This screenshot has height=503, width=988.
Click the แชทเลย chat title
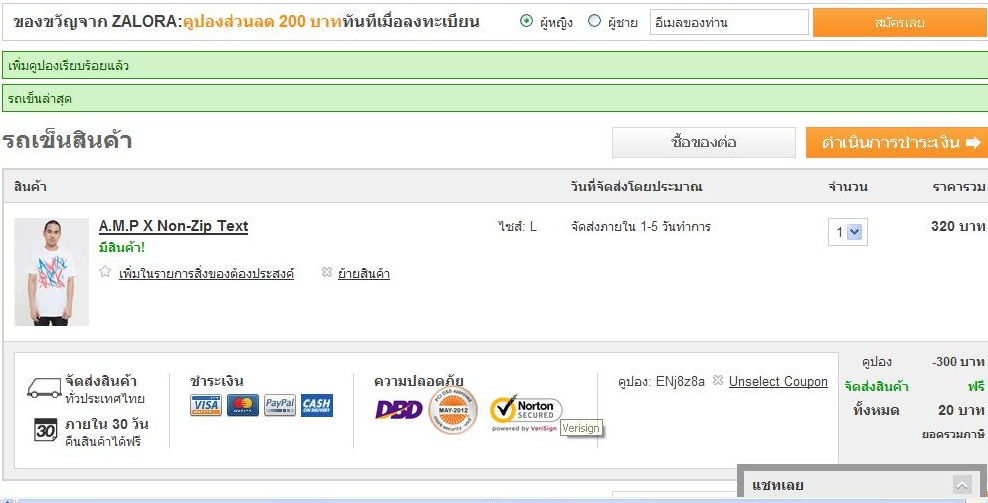(x=778, y=485)
